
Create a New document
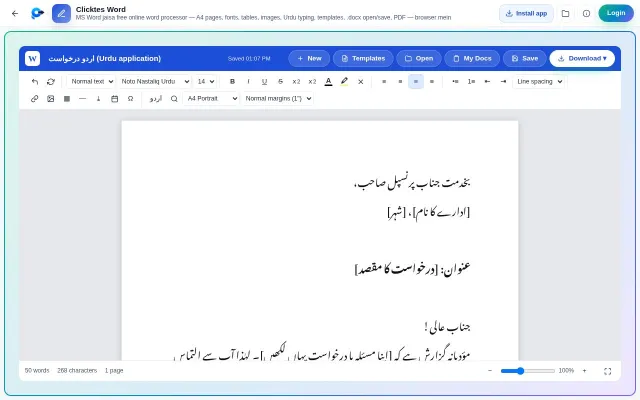[x=309, y=58]
